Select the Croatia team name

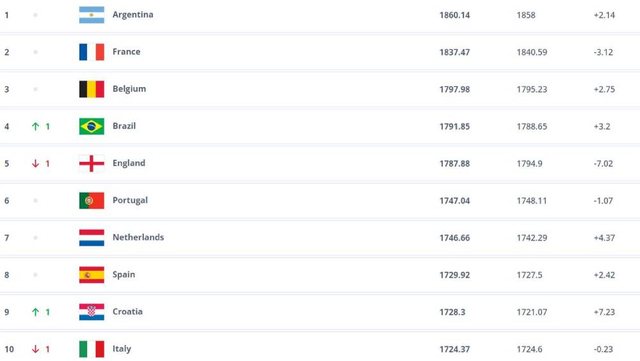point(127,312)
